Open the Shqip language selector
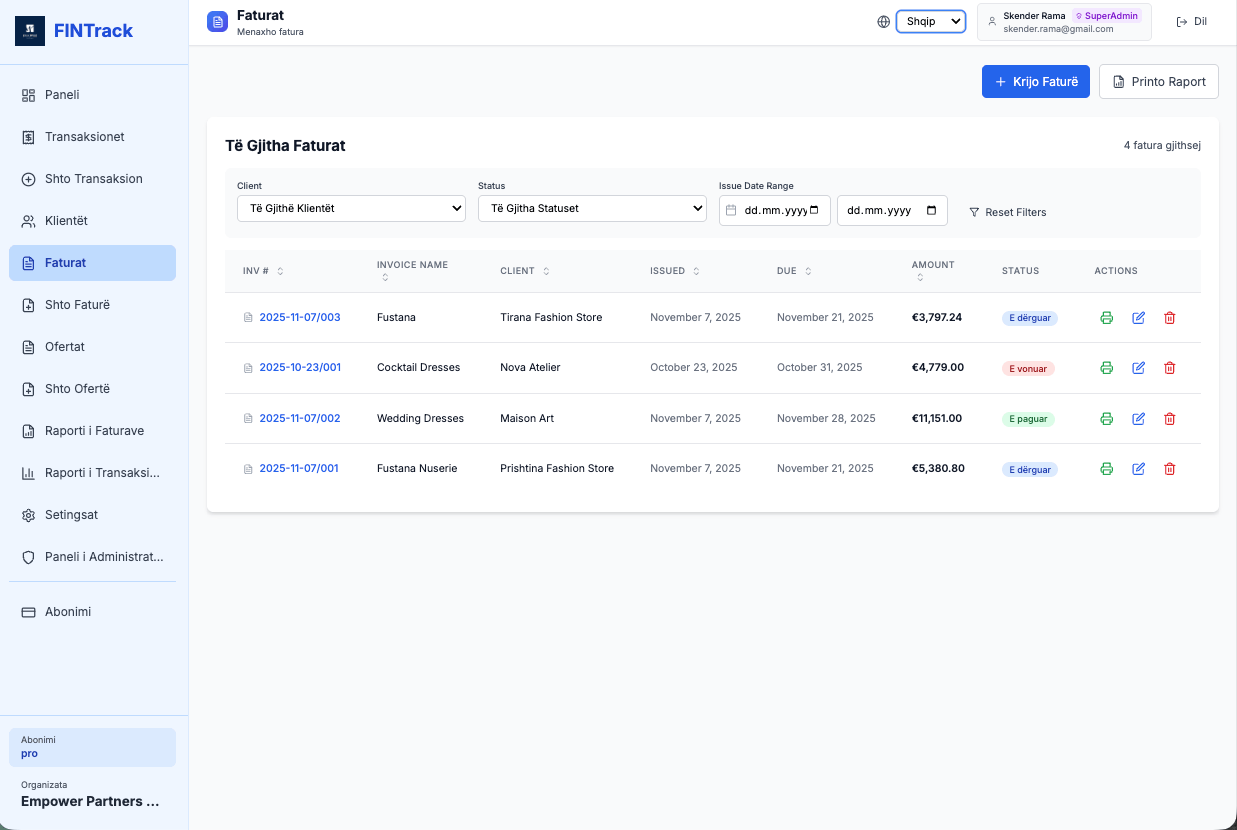 click(931, 20)
